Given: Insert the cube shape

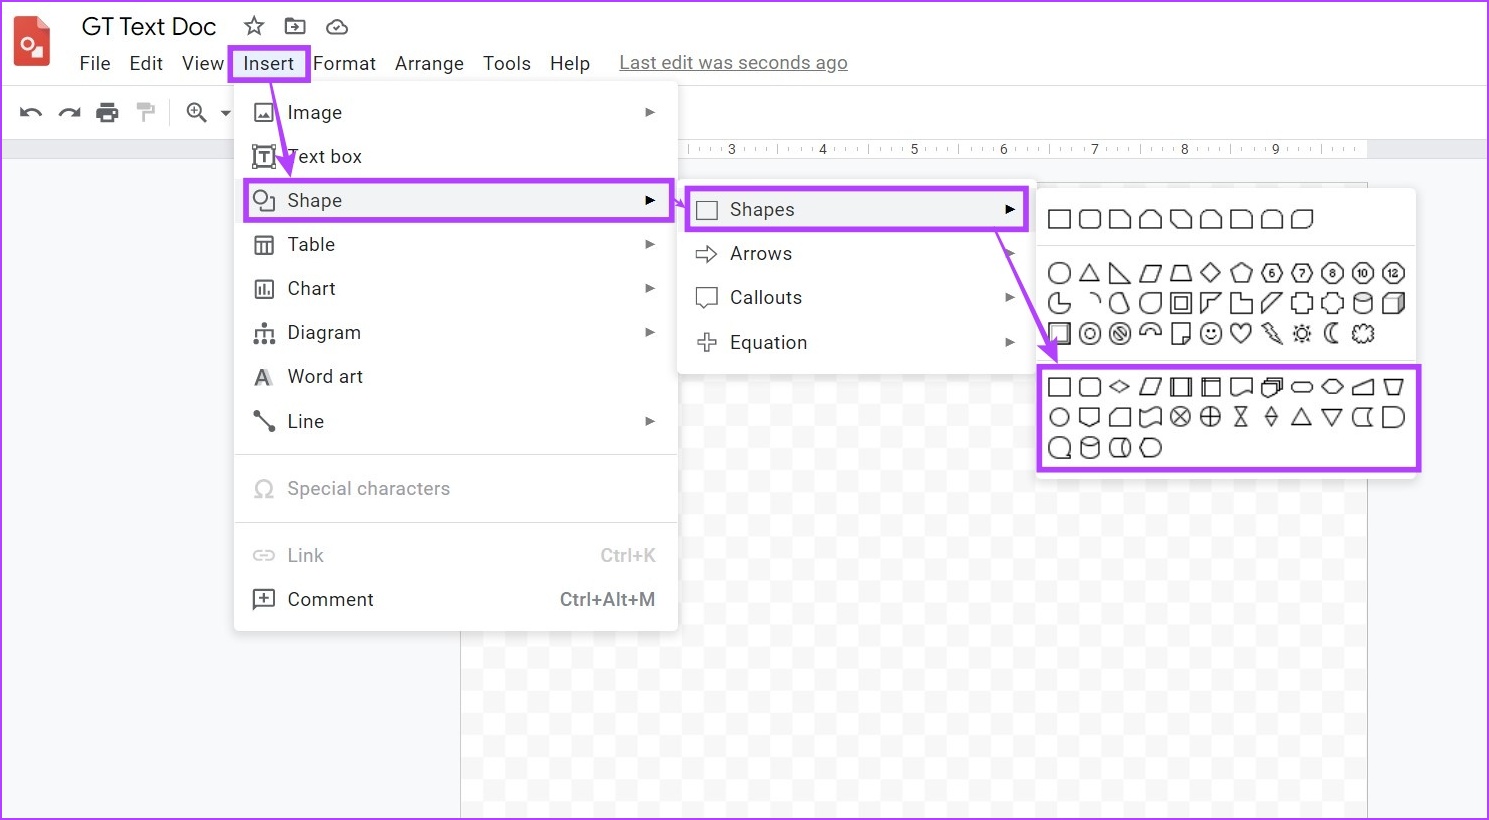Looking at the screenshot, I should click(x=1393, y=303).
